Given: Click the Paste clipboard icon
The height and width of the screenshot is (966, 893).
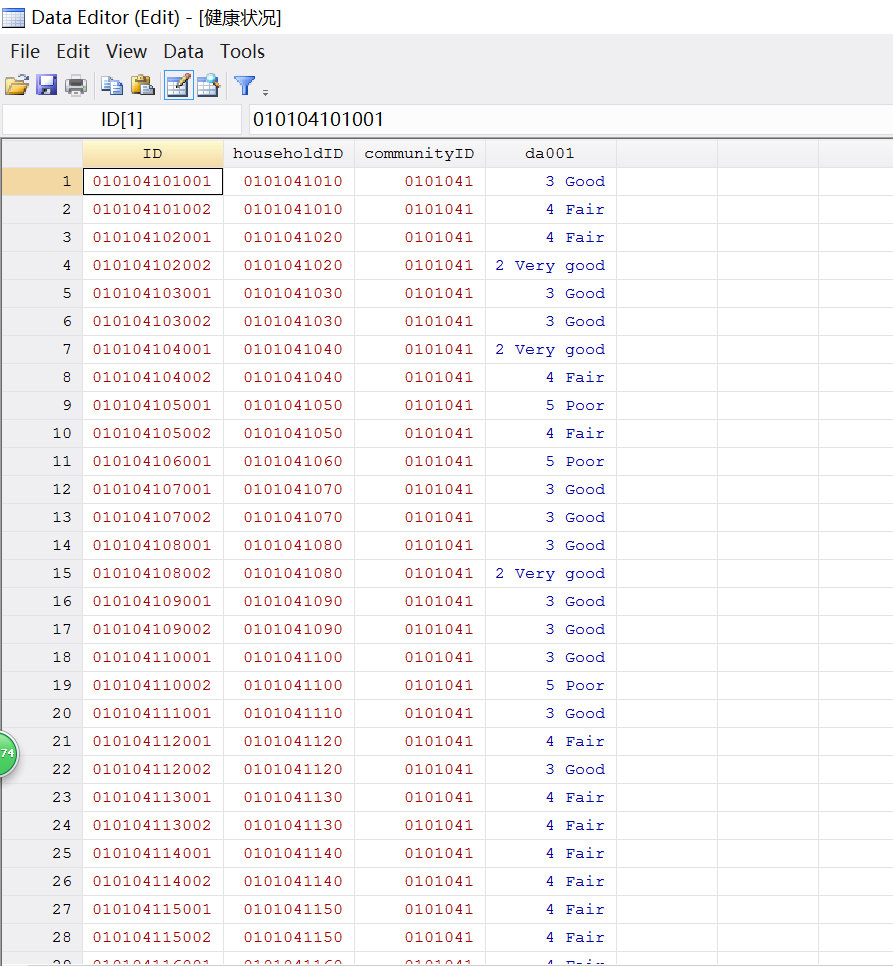Looking at the screenshot, I should point(143,86).
